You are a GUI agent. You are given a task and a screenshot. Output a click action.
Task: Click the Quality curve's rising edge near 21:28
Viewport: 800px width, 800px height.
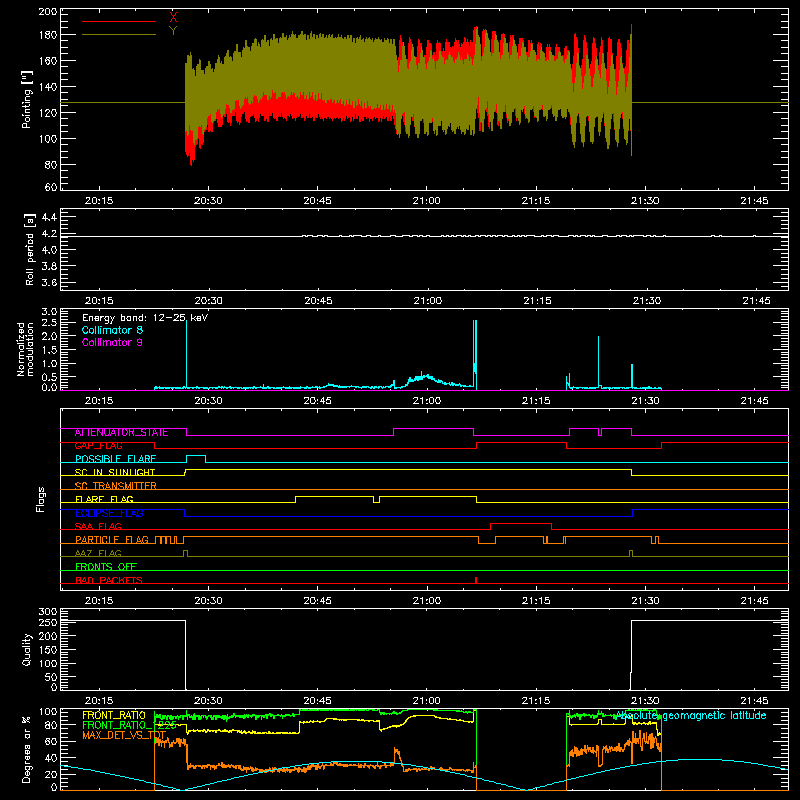click(x=632, y=655)
